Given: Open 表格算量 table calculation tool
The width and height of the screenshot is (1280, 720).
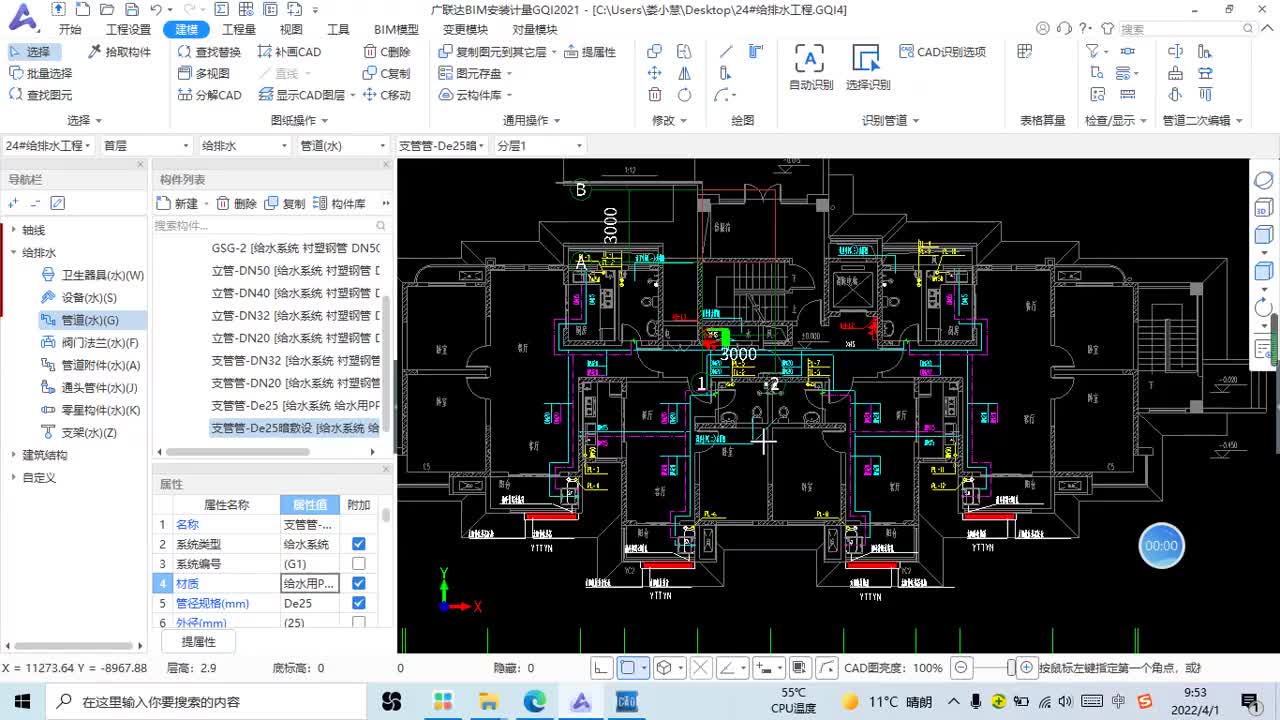Looking at the screenshot, I should point(1024,51).
